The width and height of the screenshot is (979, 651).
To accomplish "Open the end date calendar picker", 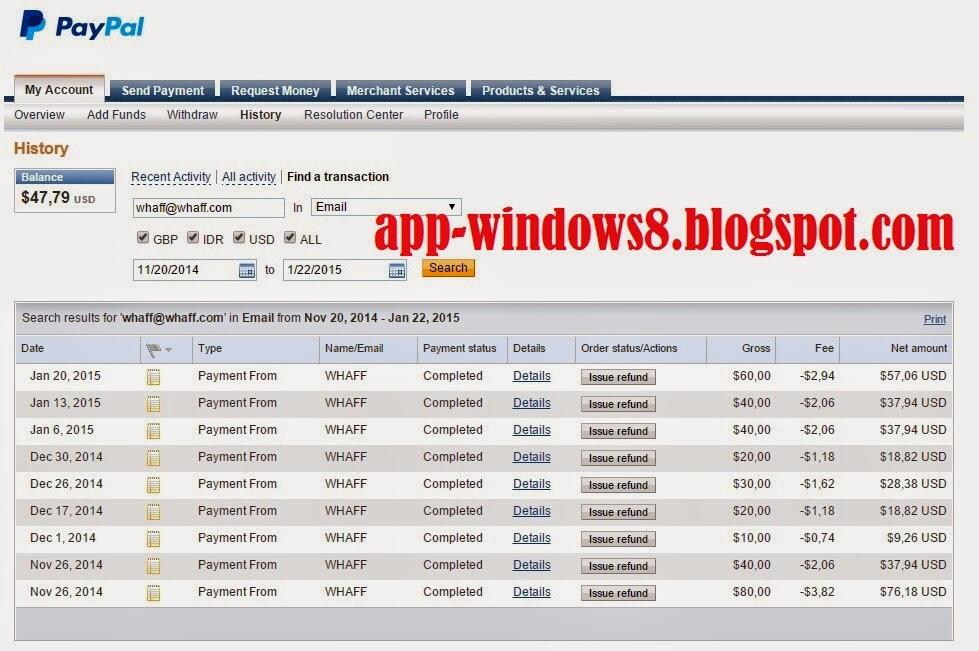I will (x=396, y=270).
